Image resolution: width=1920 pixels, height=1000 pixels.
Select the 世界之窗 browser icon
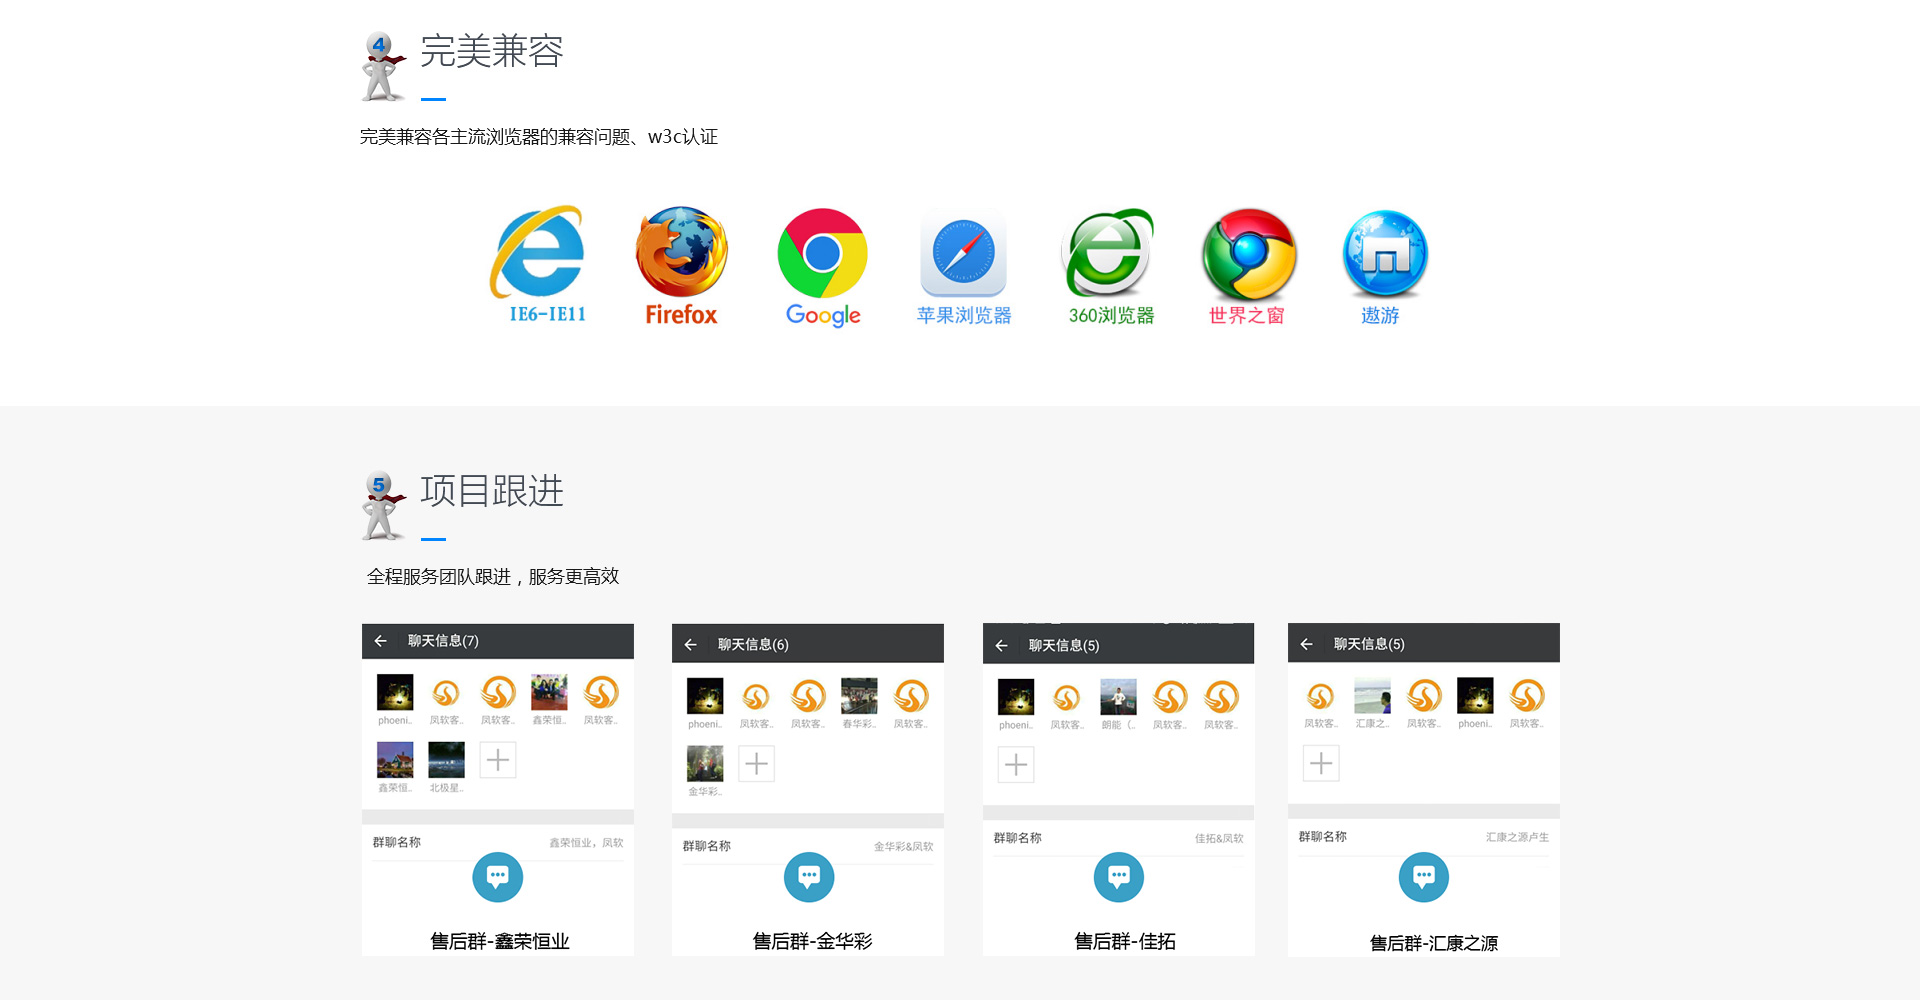tap(1249, 253)
